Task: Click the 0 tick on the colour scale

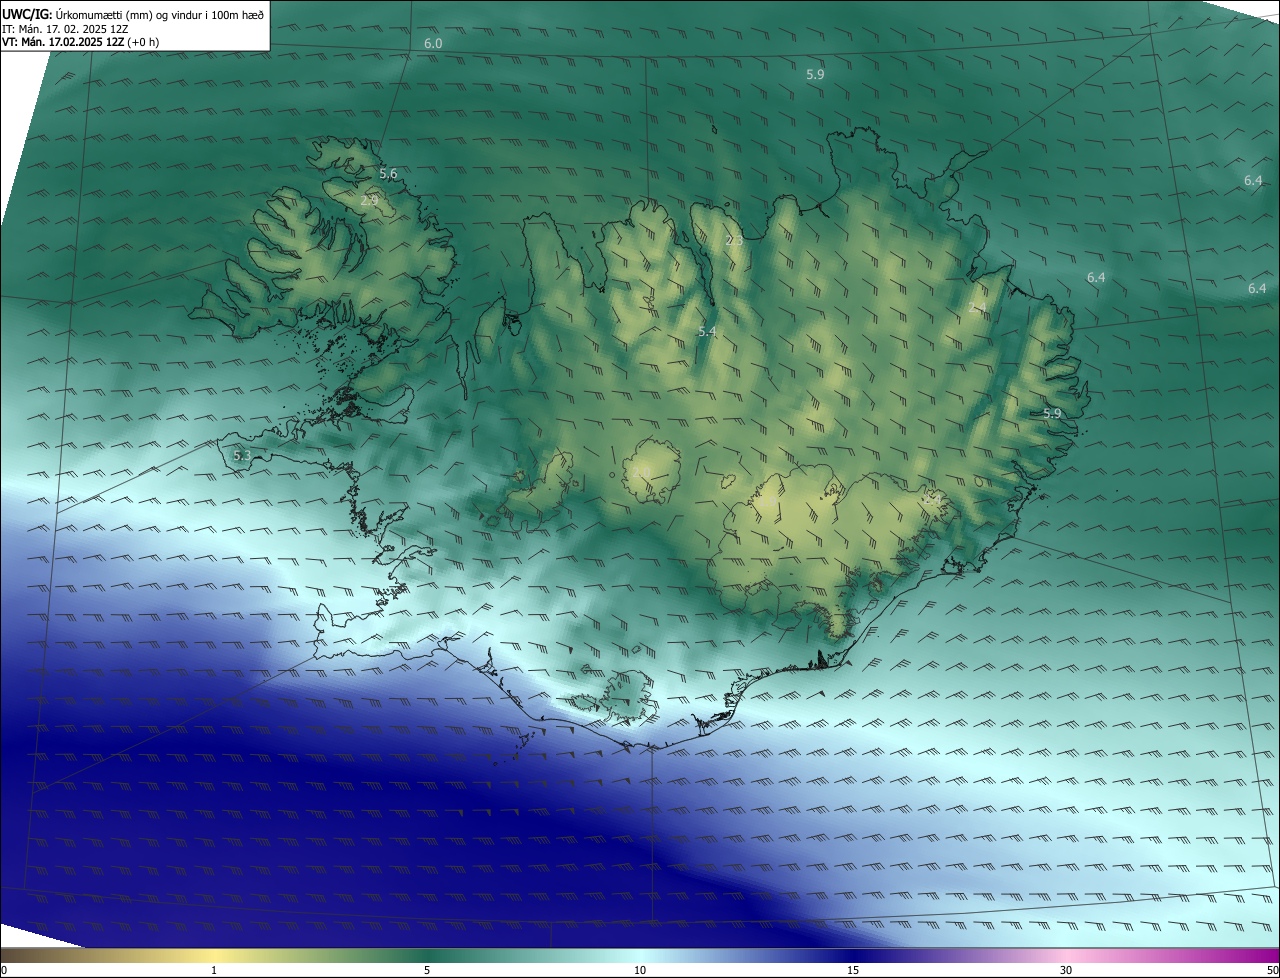Action: pyautogui.click(x=3, y=970)
